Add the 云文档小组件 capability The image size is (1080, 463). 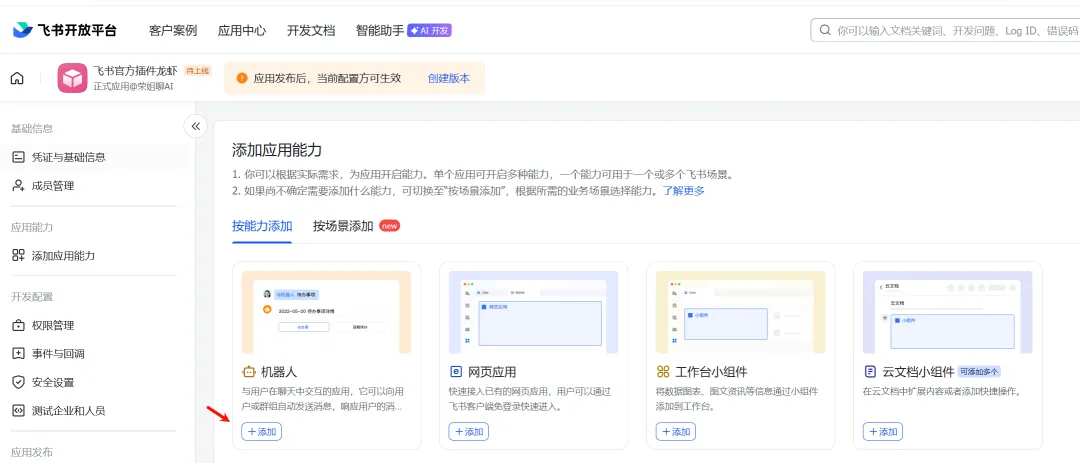pos(883,432)
